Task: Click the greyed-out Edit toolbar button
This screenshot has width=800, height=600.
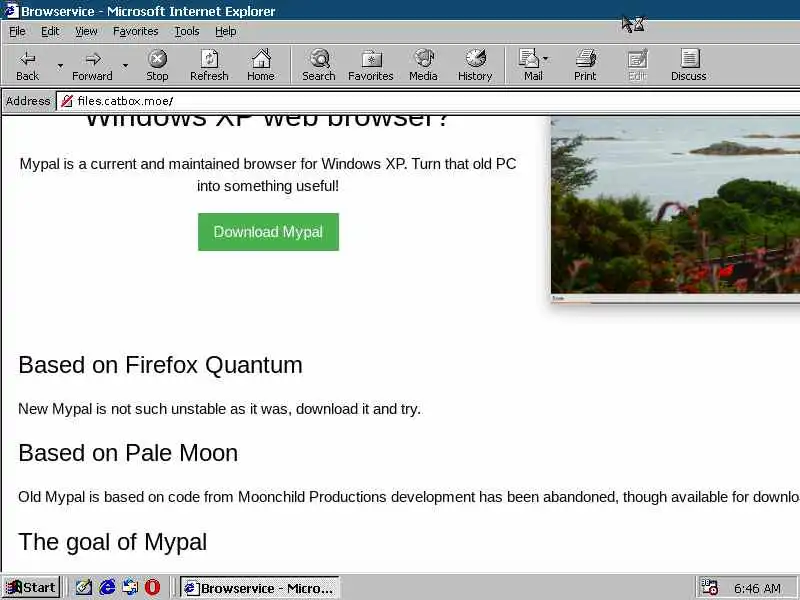Action: point(637,65)
